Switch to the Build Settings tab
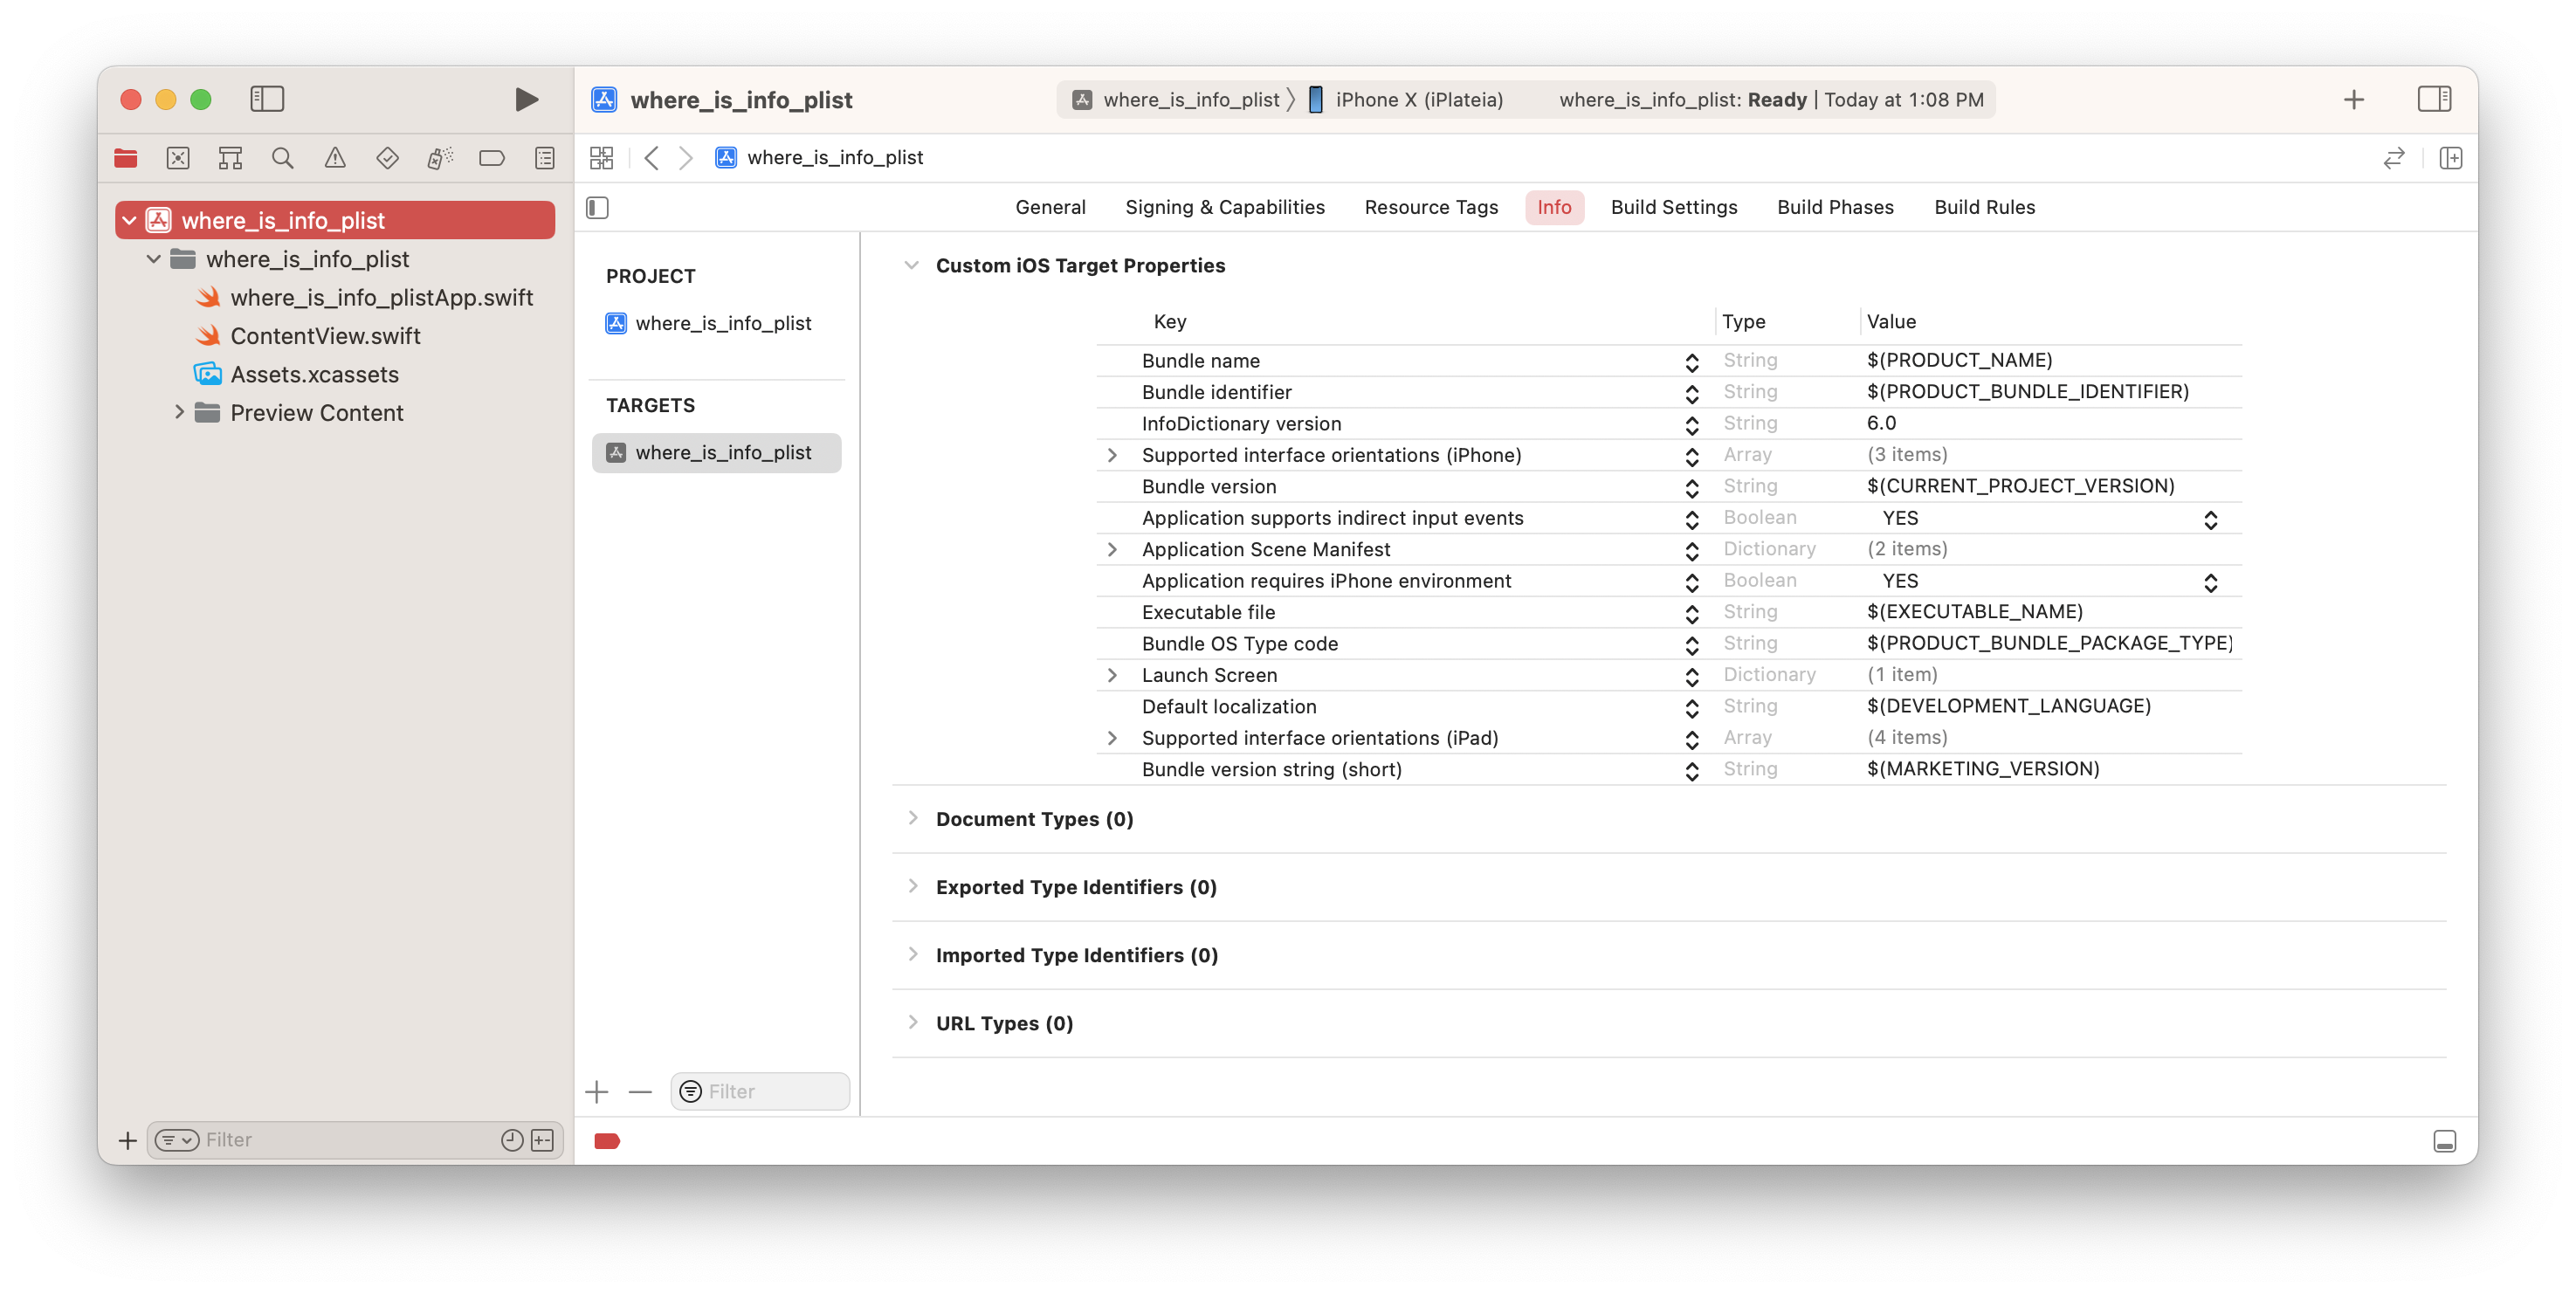Viewport: 2576px width, 1294px height. tap(1673, 207)
